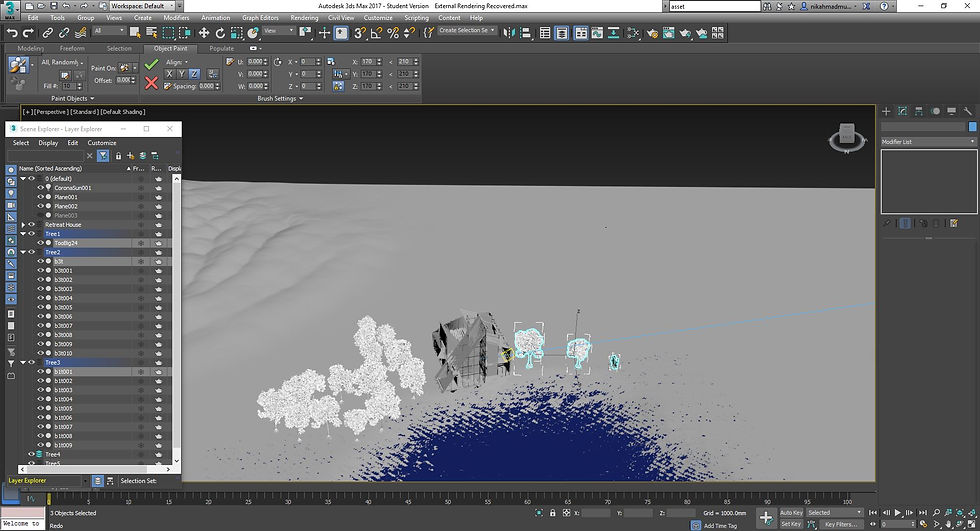Open the Rendering menu

pos(304,18)
